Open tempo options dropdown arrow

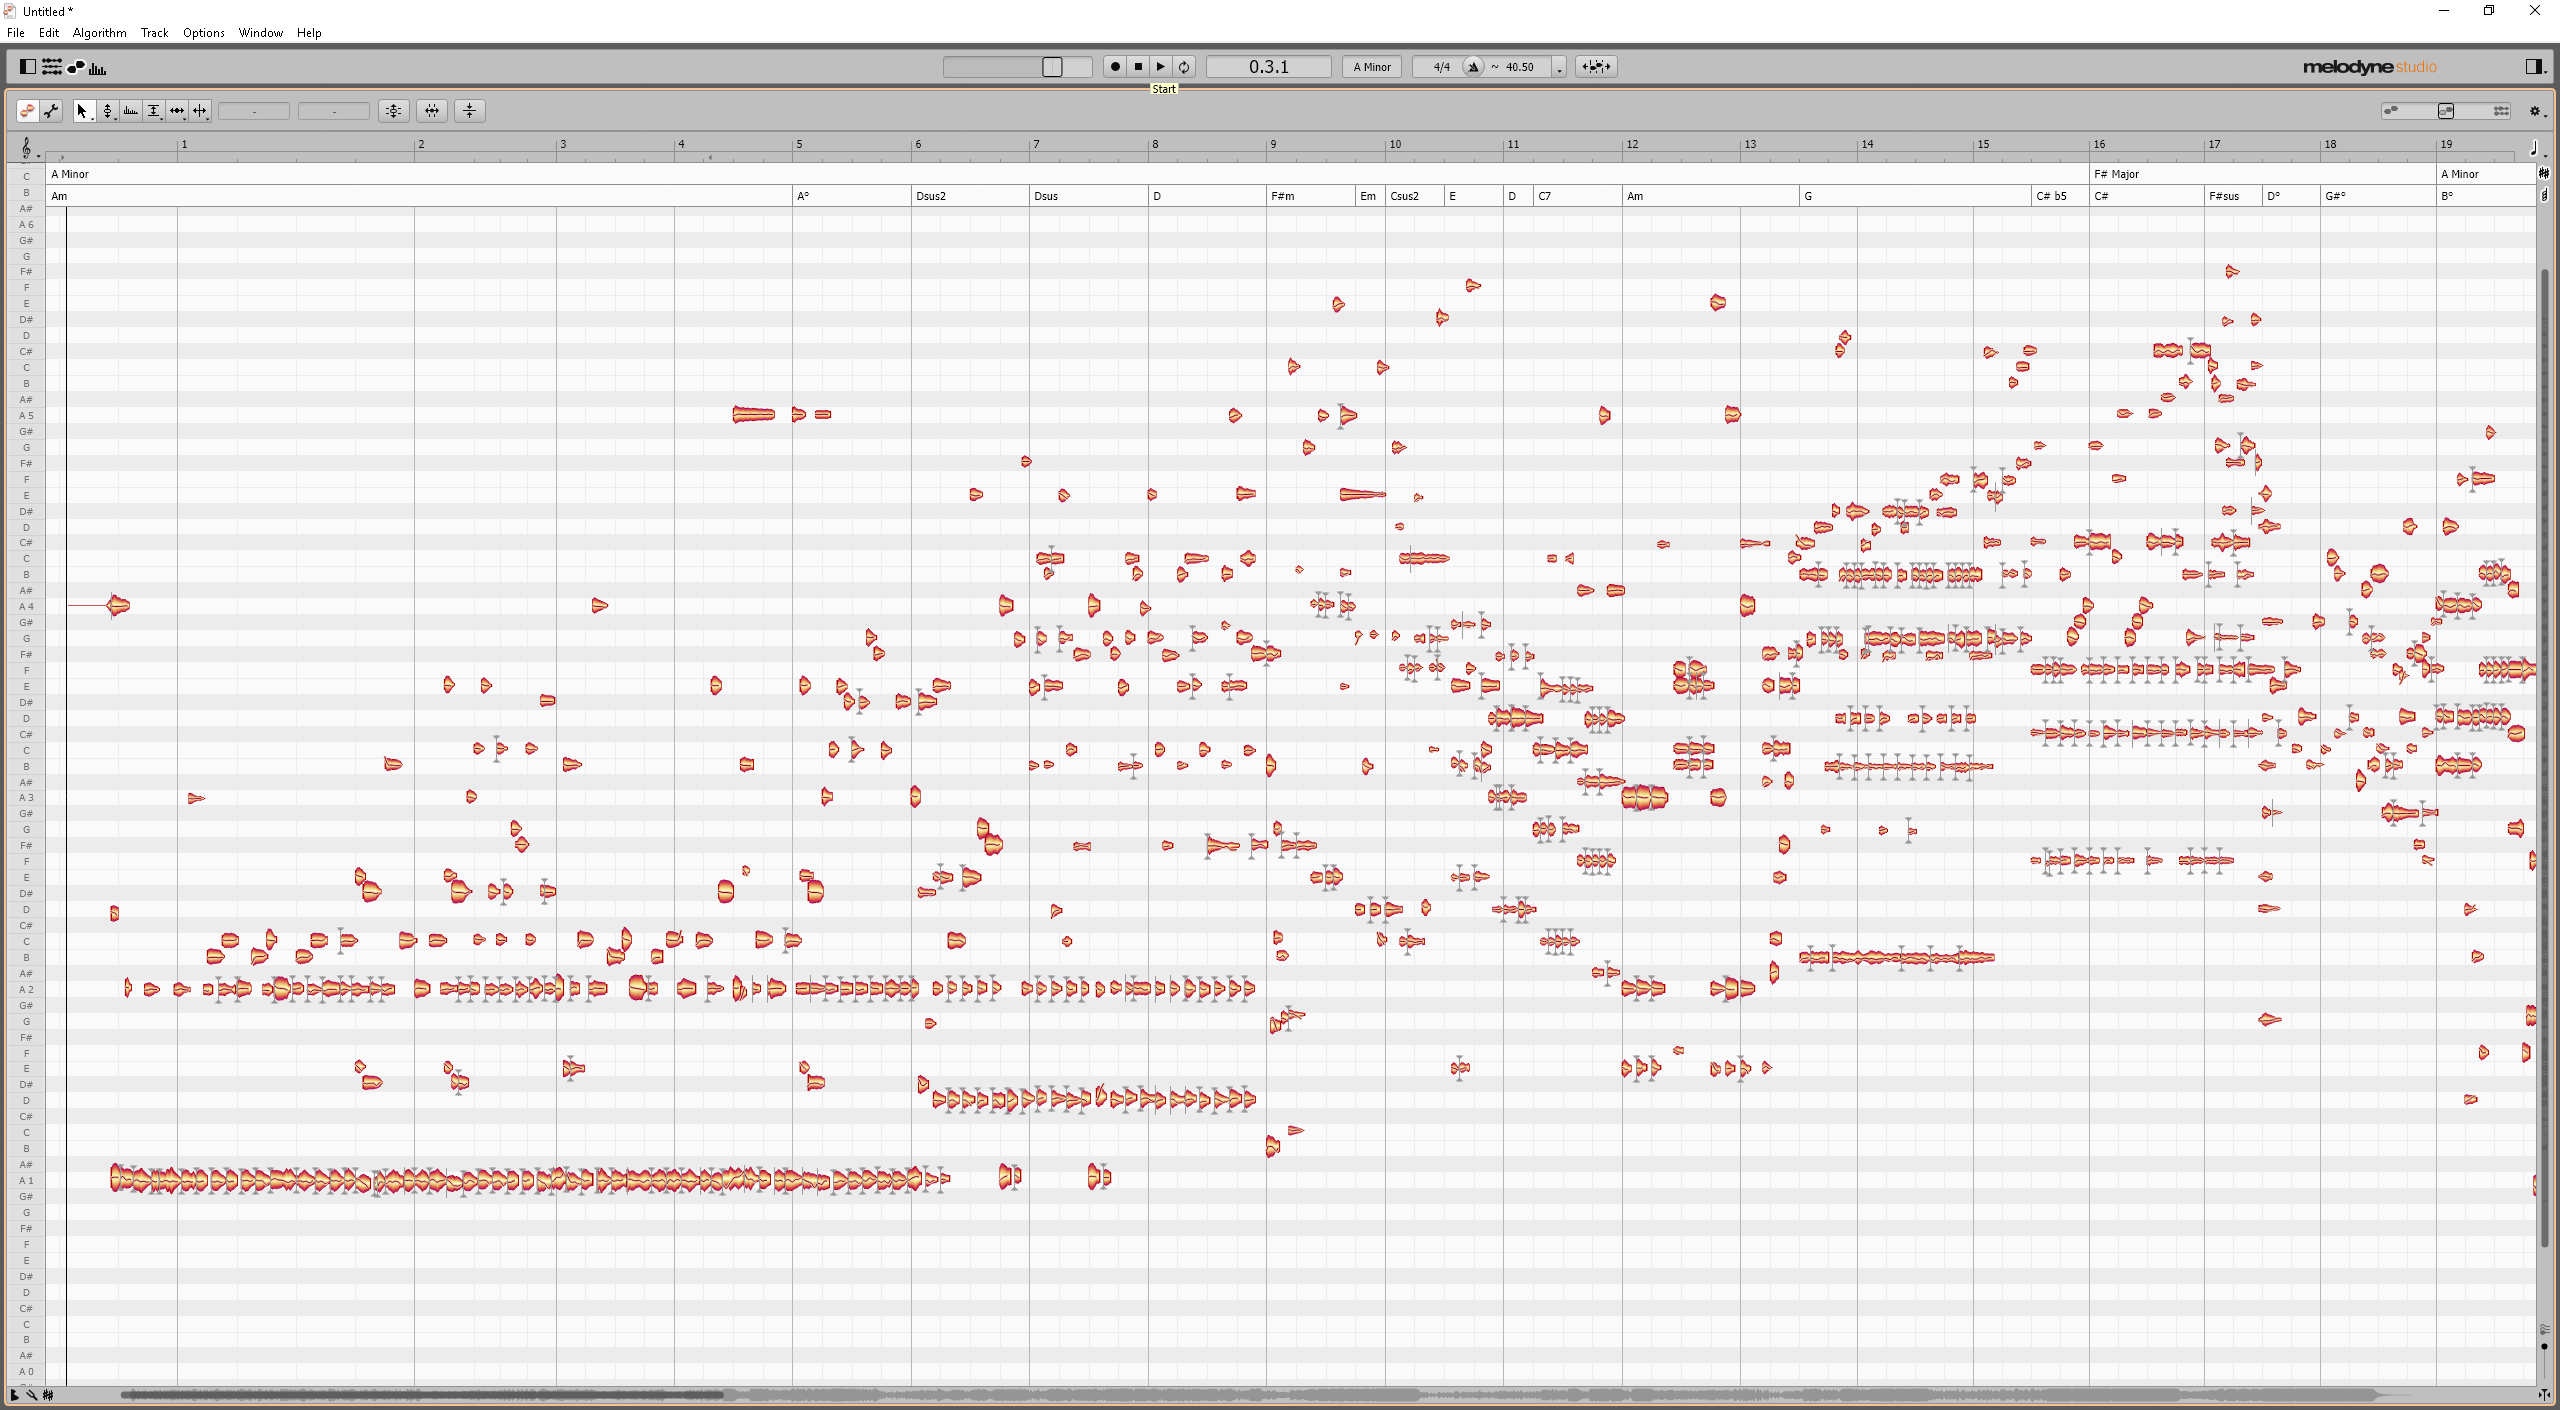(x=1559, y=68)
